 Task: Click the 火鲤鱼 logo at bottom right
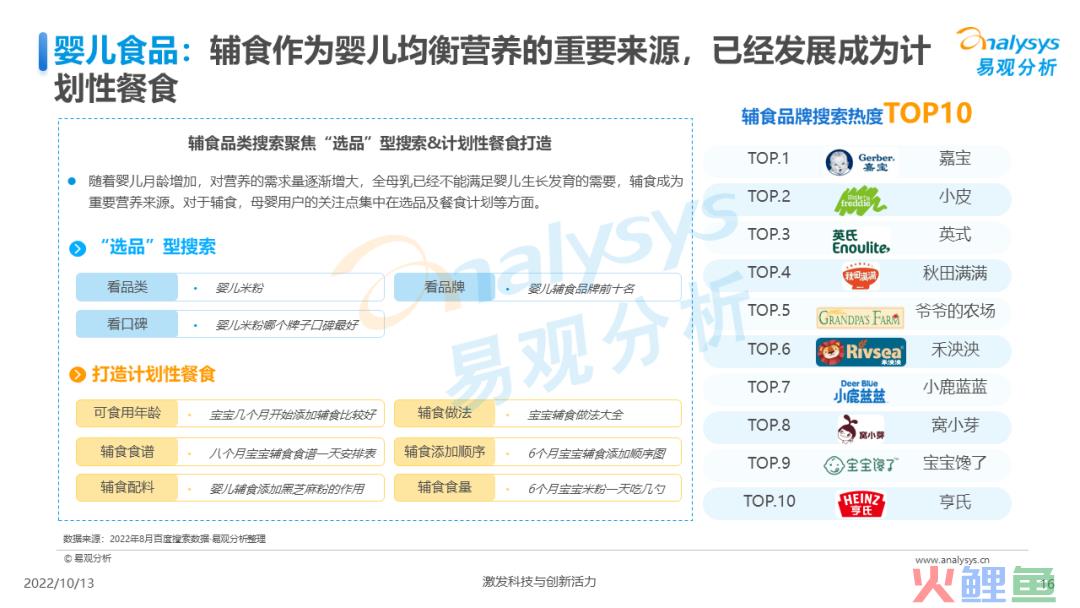coord(985,585)
